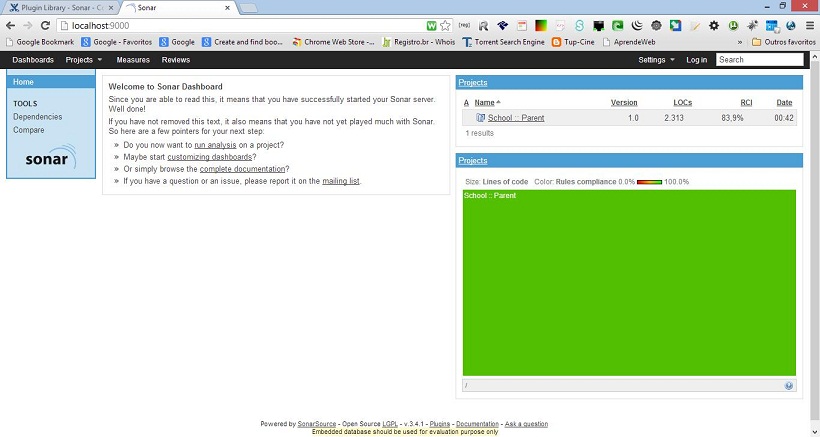Click the Projects heading of the treemap widget
The width and height of the screenshot is (820, 437).
pyautogui.click(x=473, y=160)
